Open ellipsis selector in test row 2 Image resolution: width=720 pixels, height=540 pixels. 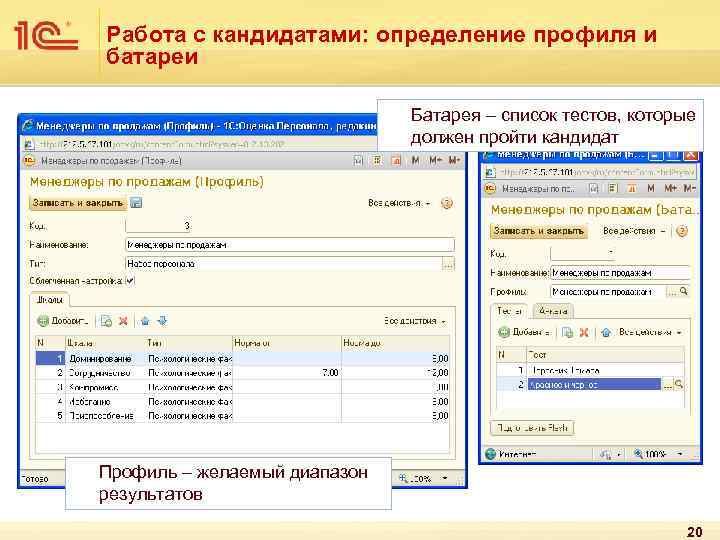click(x=668, y=385)
